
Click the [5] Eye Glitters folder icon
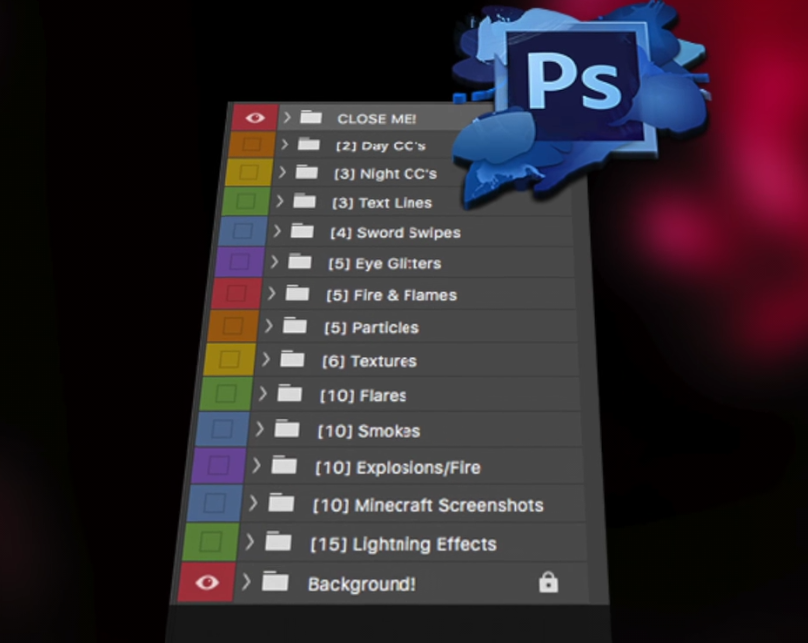click(x=300, y=261)
